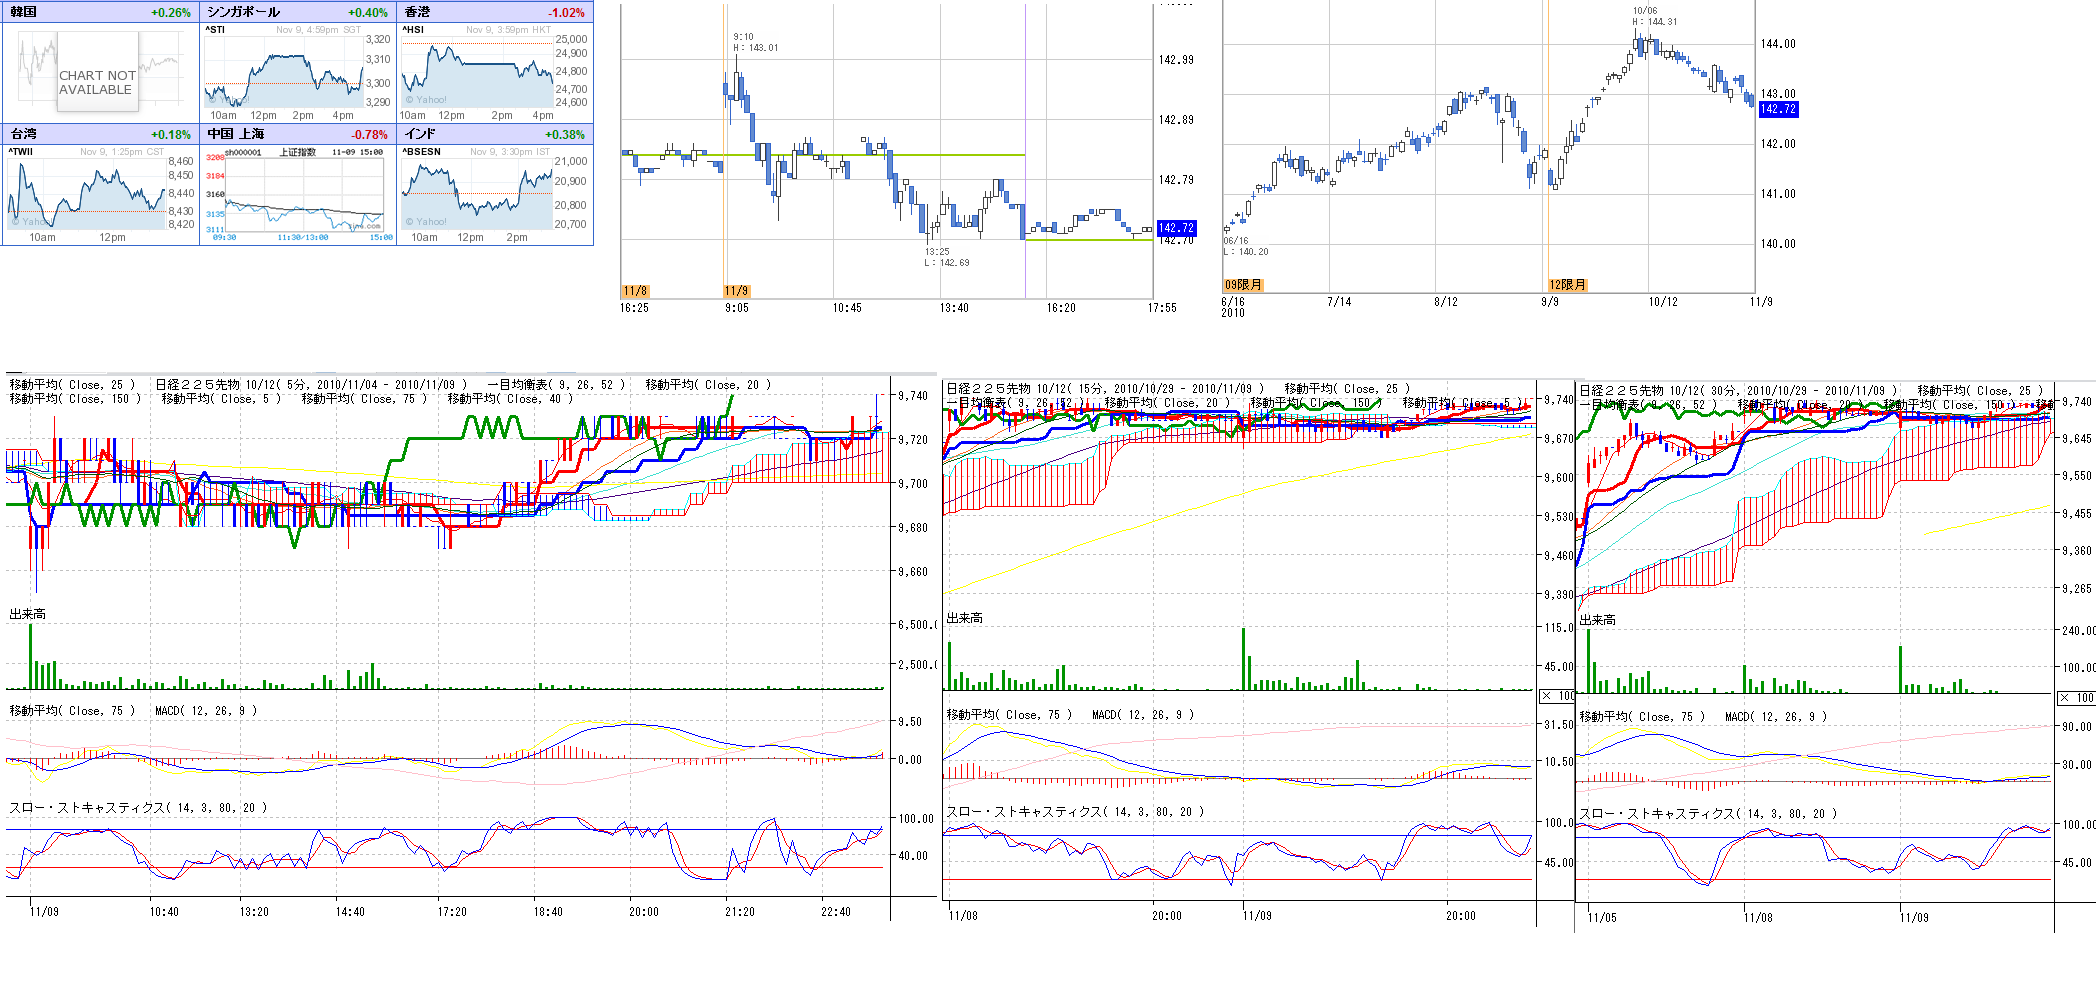Click the 11/9 date marker on intraday chart
2096x986 pixels.
pyautogui.click(x=736, y=291)
